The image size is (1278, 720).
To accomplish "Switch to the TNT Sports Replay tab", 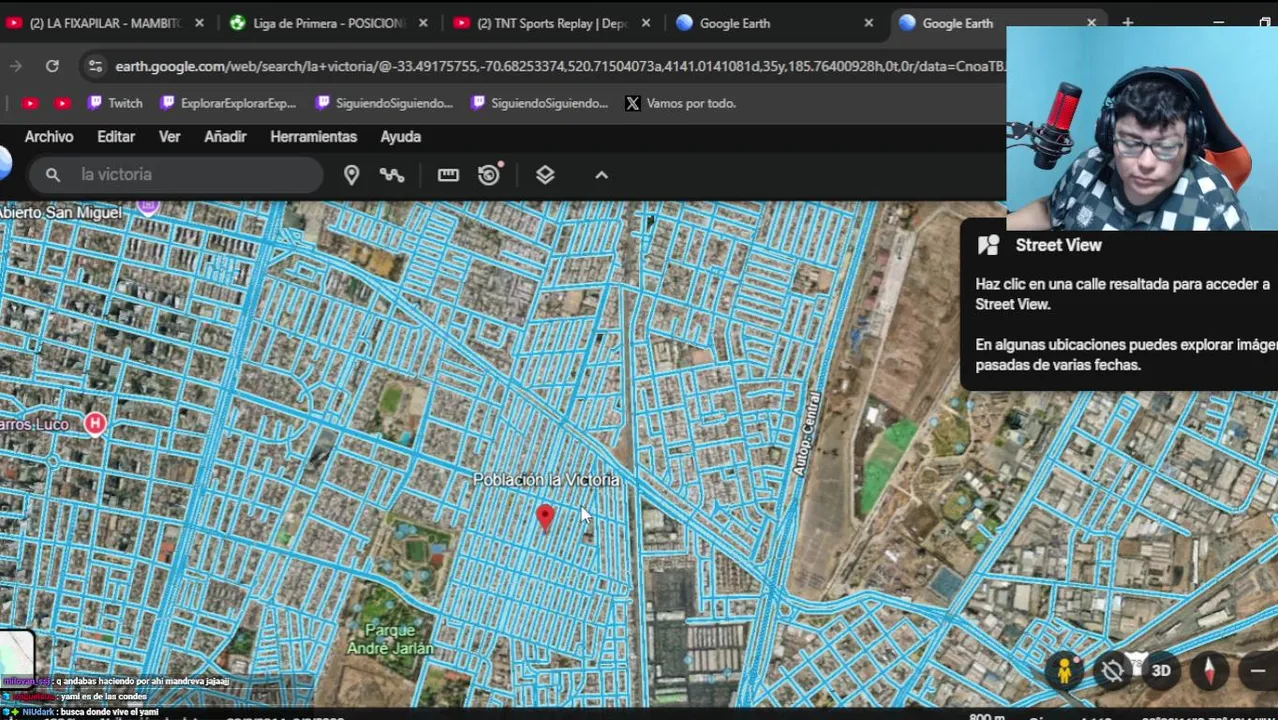I will pos(540,23).
